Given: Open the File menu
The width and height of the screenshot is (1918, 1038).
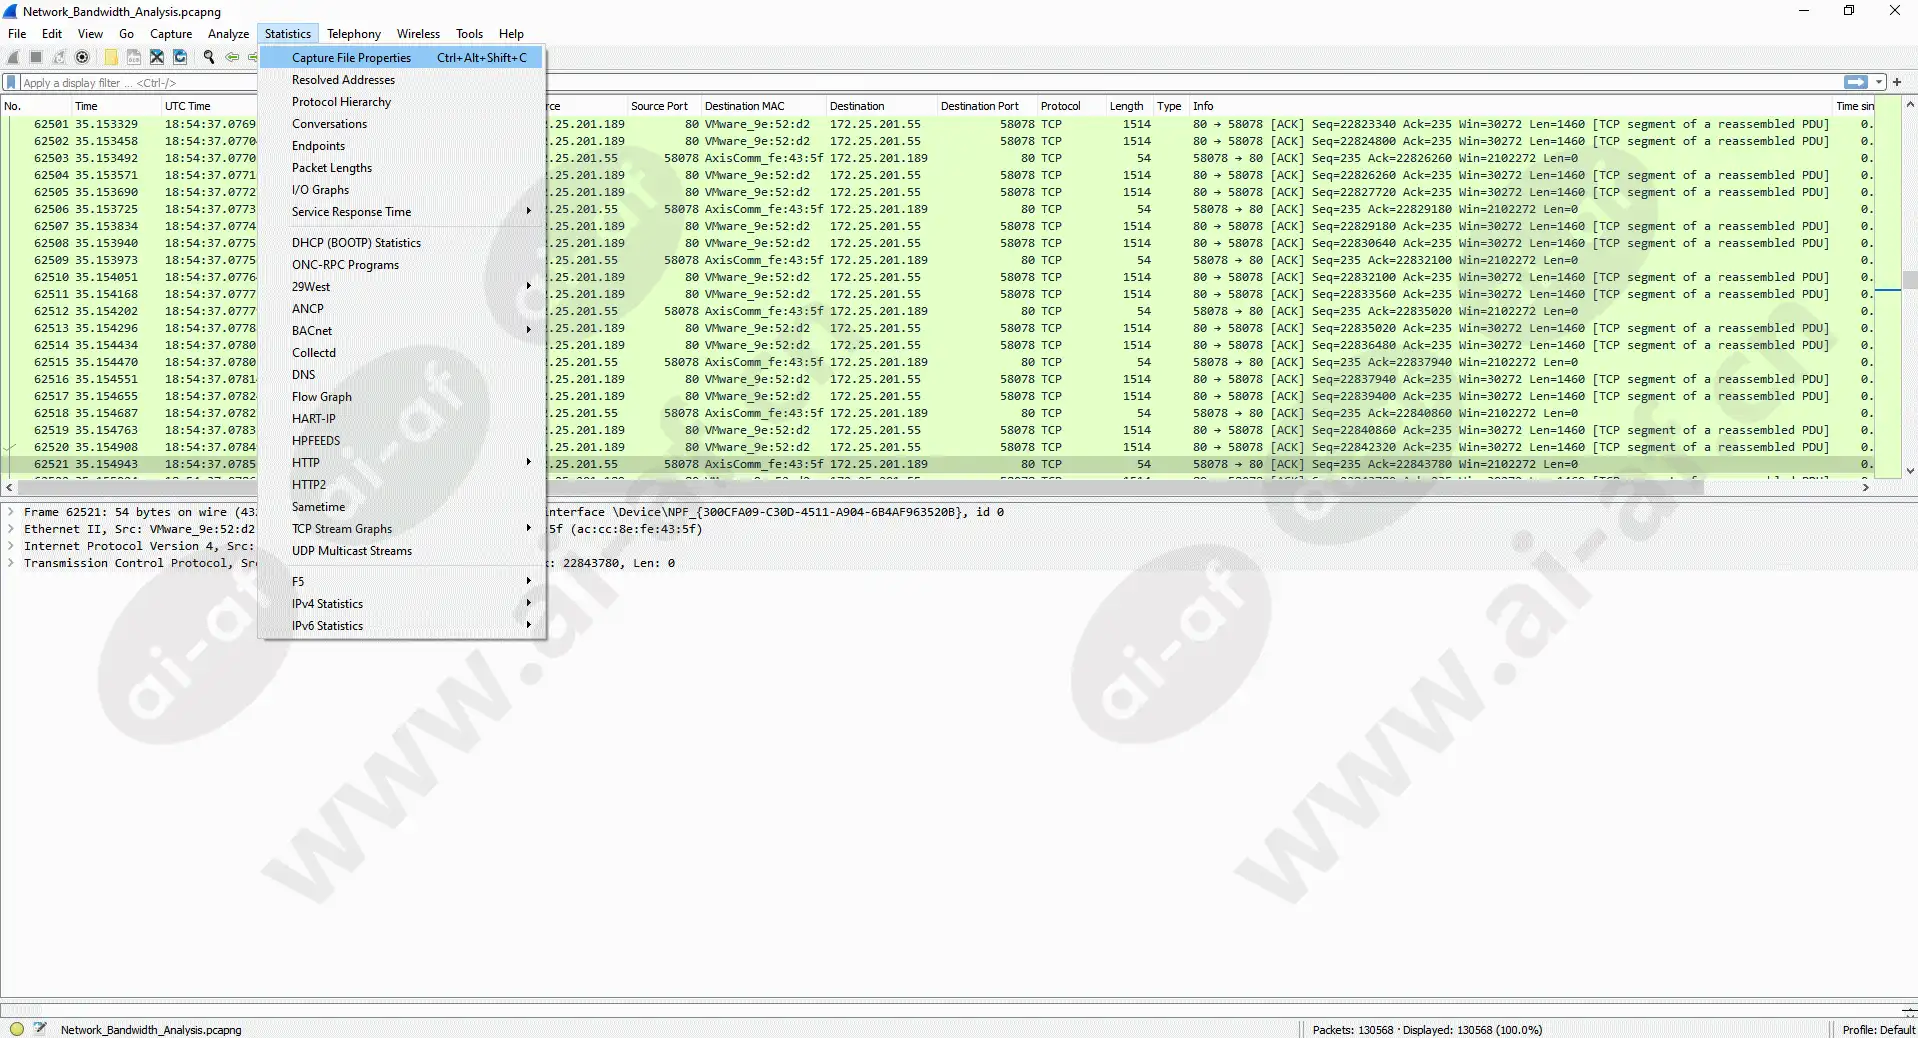Looking at the screenshot, I should click(17, 33).
